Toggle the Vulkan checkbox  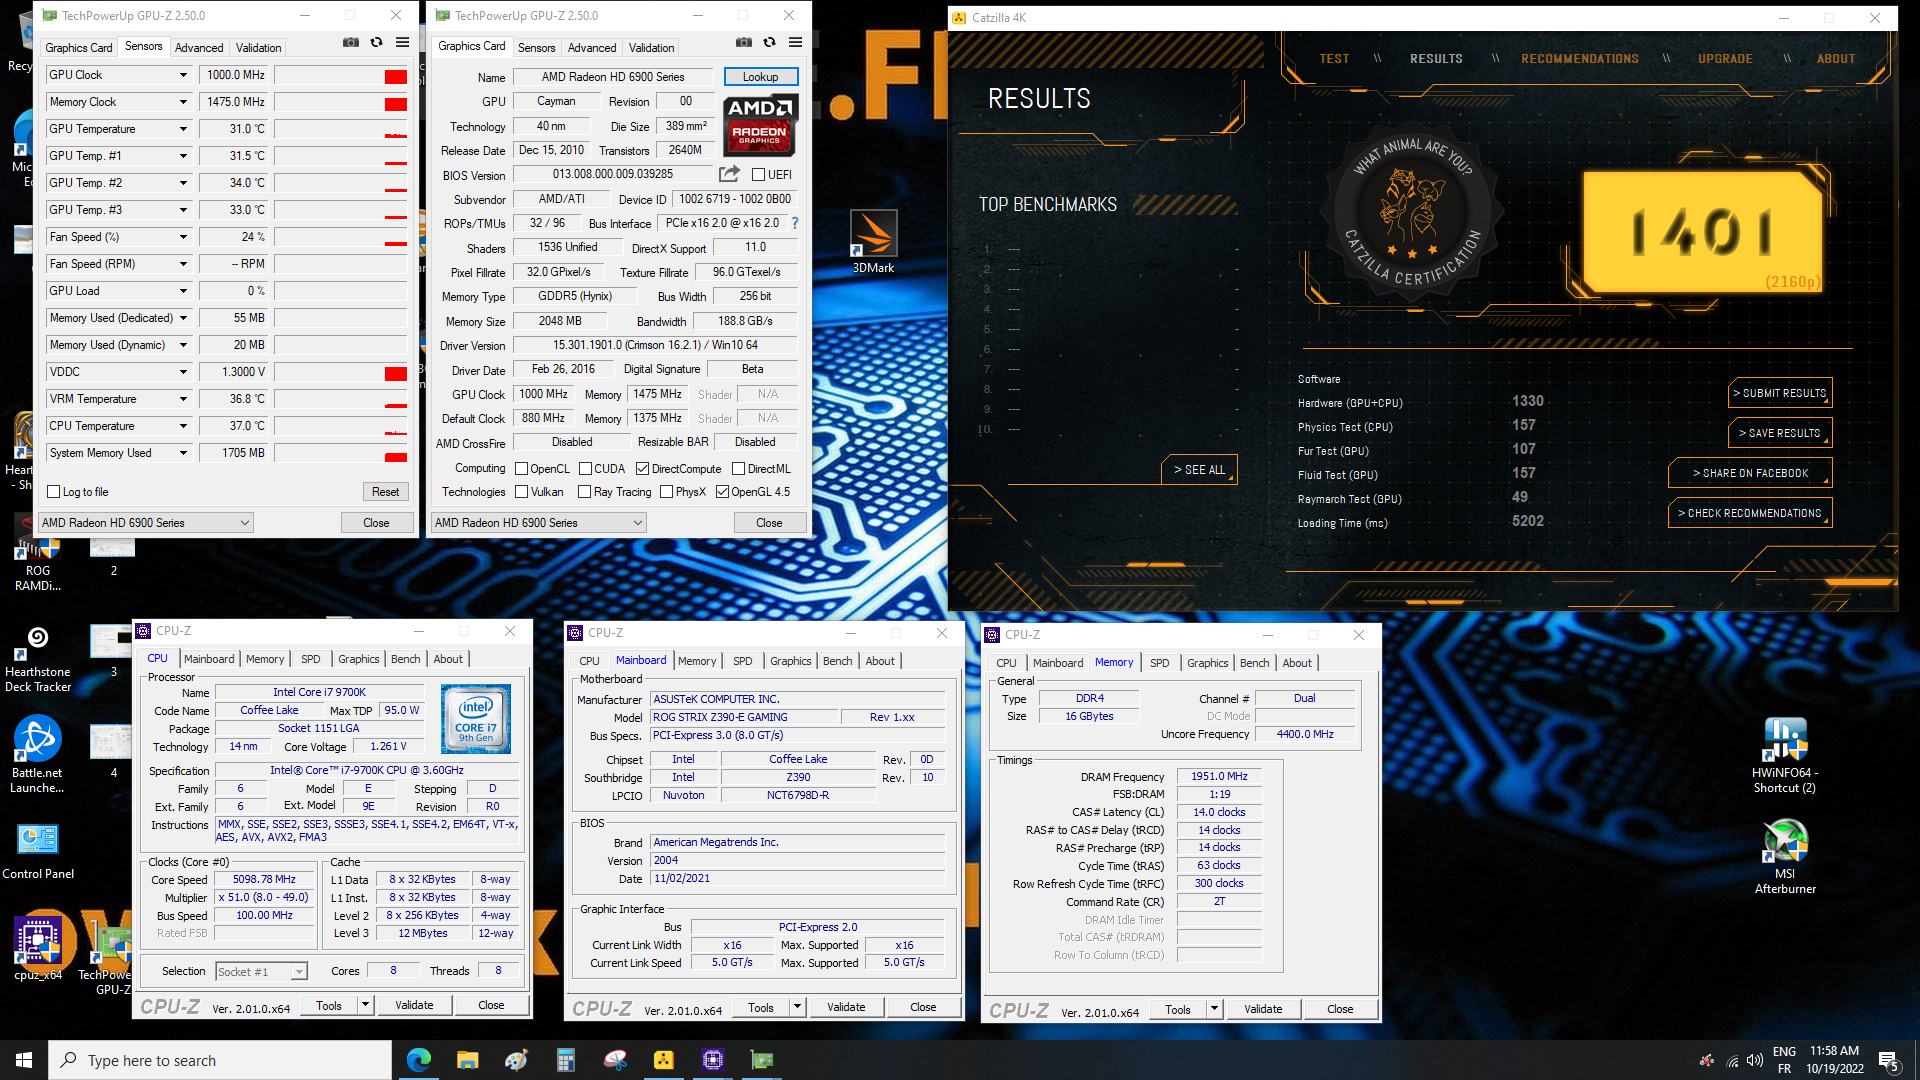[521, 492]
